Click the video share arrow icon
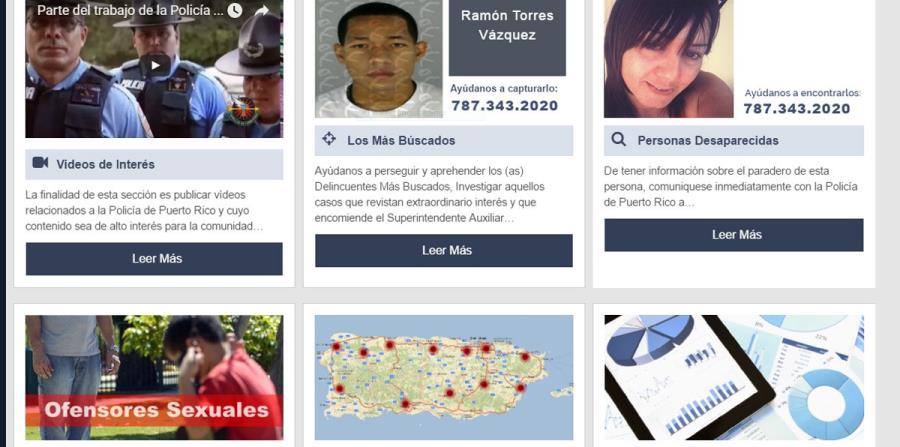The height and width of the screenshot is (447, 900). point(262,10)
